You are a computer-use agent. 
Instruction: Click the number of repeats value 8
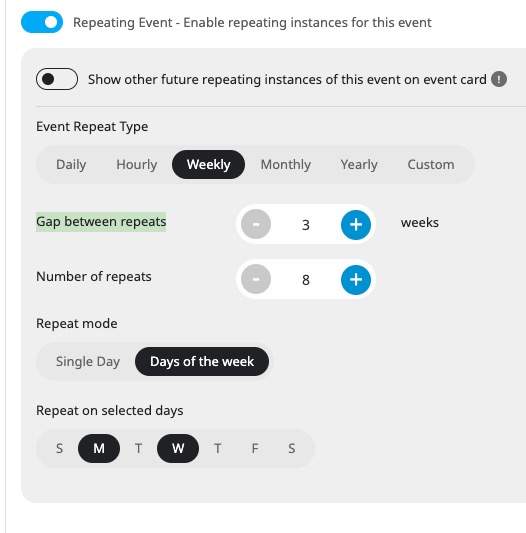coord(306,280)
